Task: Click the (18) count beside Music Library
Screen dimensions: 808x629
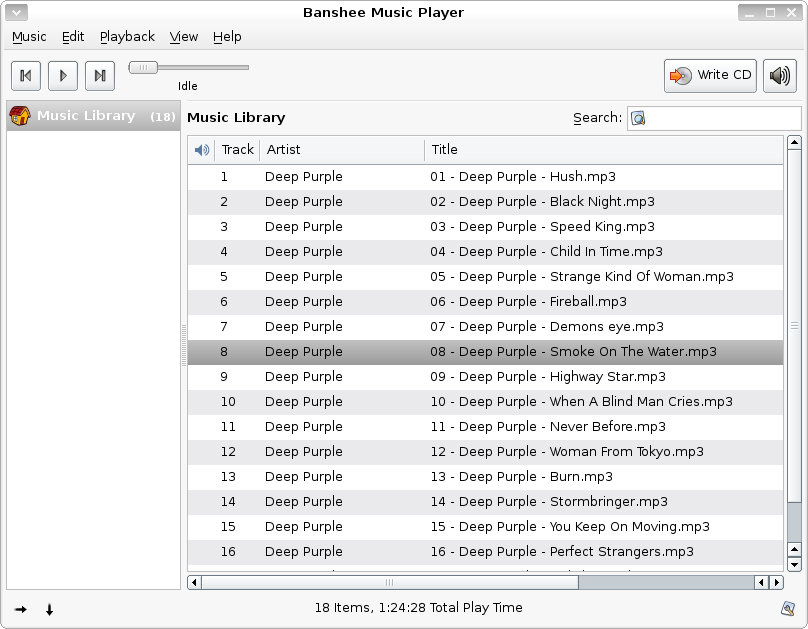Action: (x=163, y=117)
